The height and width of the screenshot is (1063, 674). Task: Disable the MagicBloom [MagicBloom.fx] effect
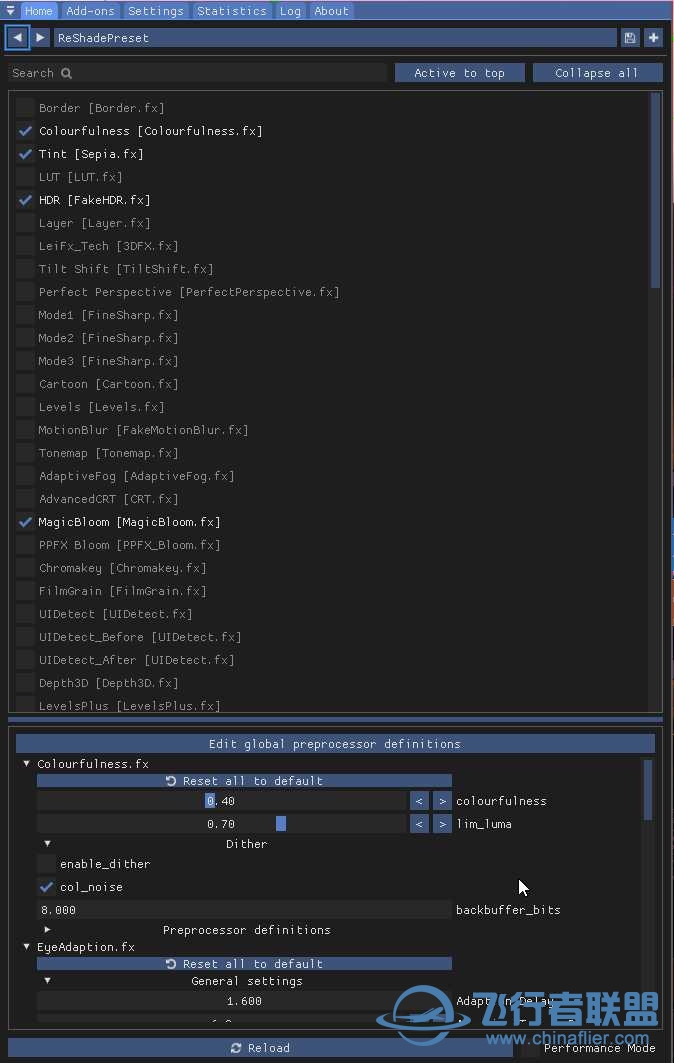(25, 521)
